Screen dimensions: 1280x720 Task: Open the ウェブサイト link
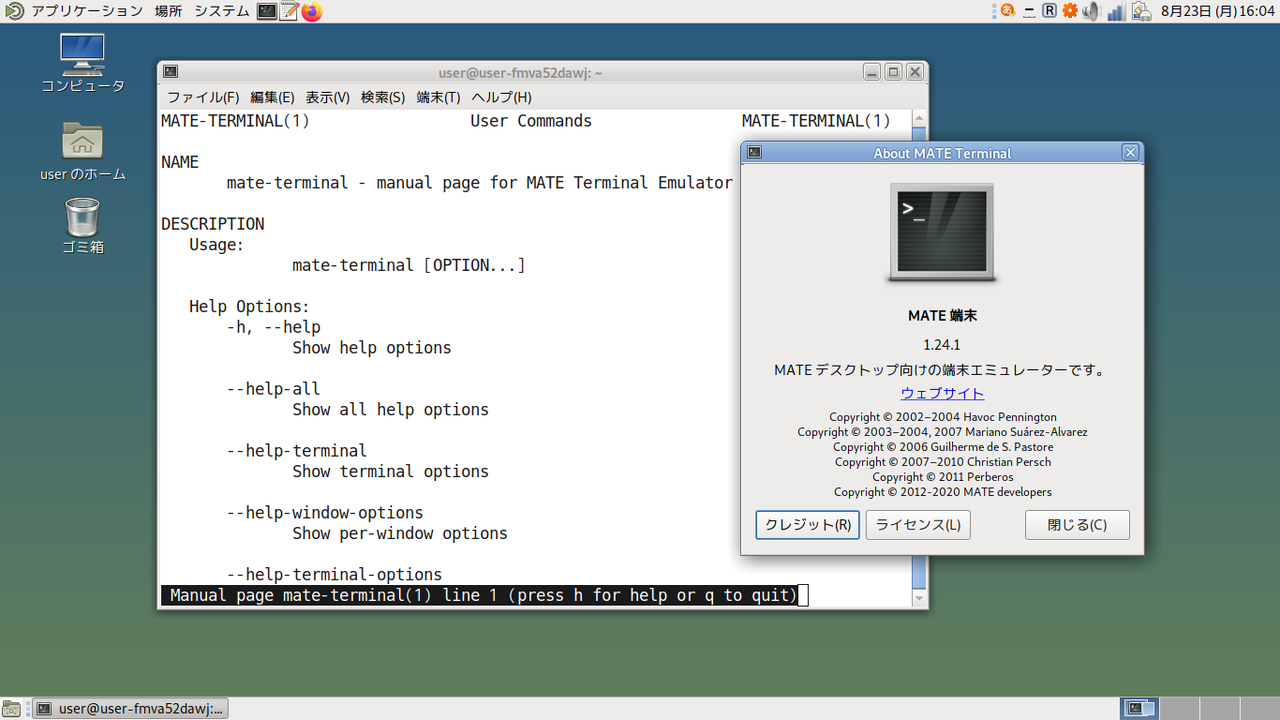point(942,393)
